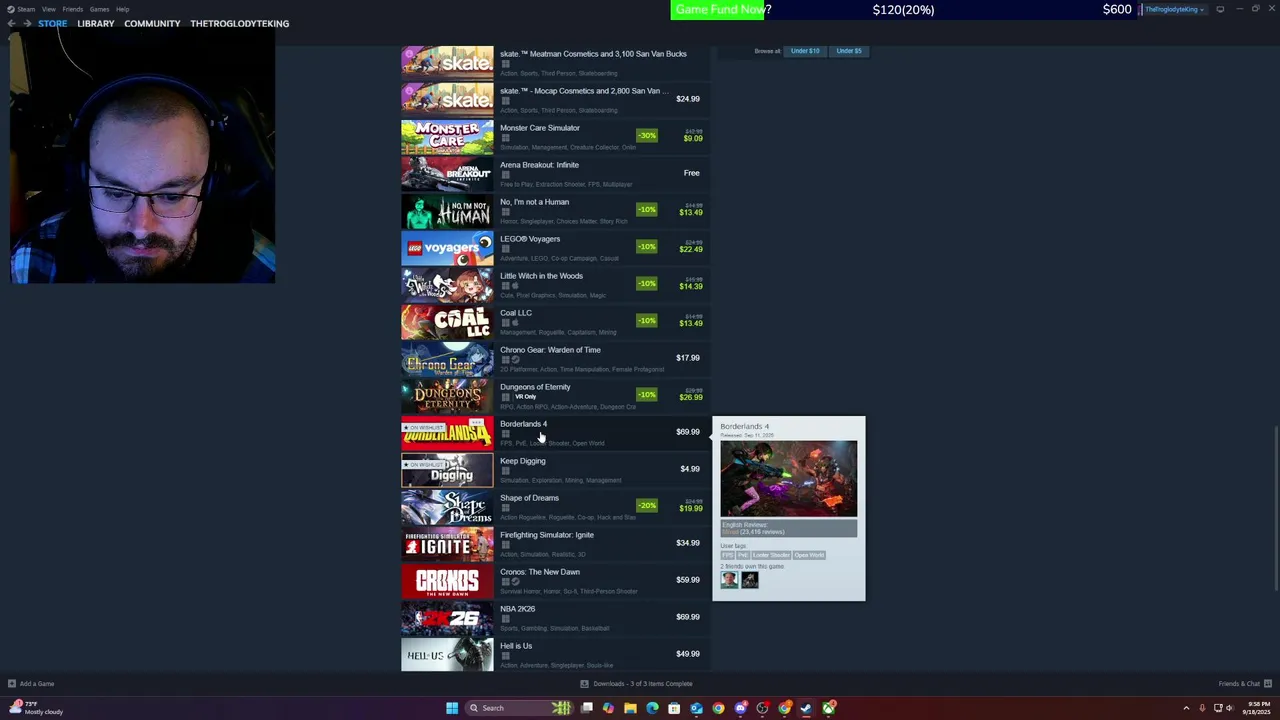
Task: Show hidden system tray icons
Action: point(1186,708)
